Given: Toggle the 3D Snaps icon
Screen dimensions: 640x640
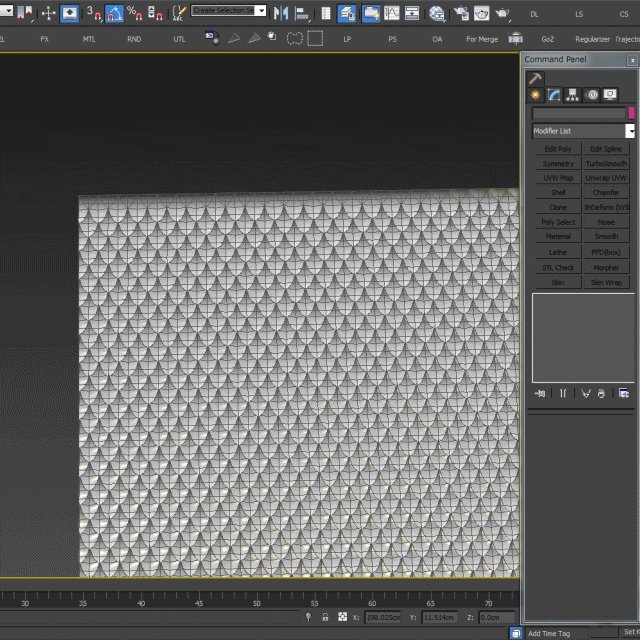Looking at the screenshot, I should point(93,13).
